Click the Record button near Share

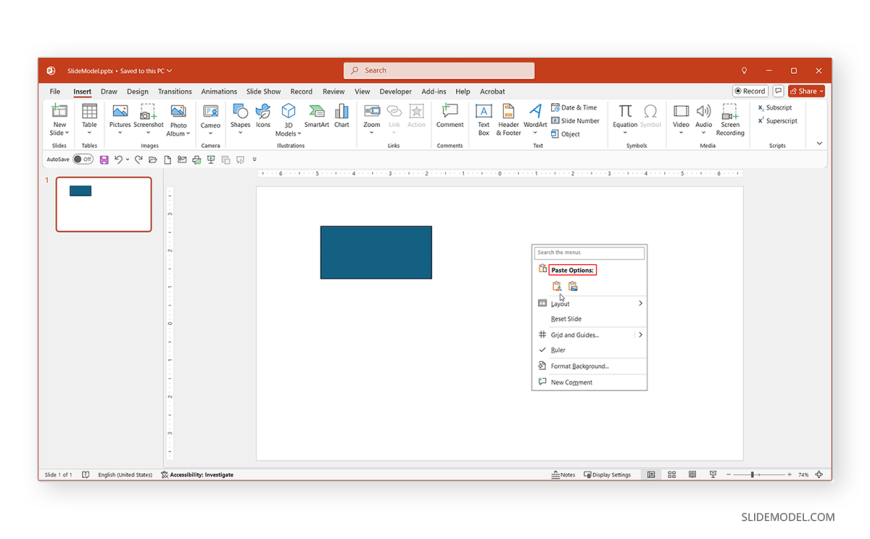[750, 91]
